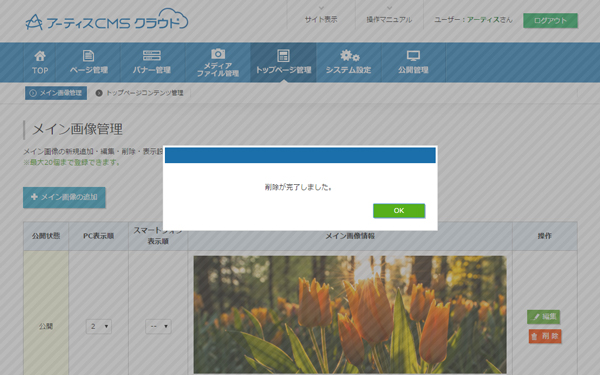
Task: Click the アーティス user name link
Action: click(x=483, y=20)
